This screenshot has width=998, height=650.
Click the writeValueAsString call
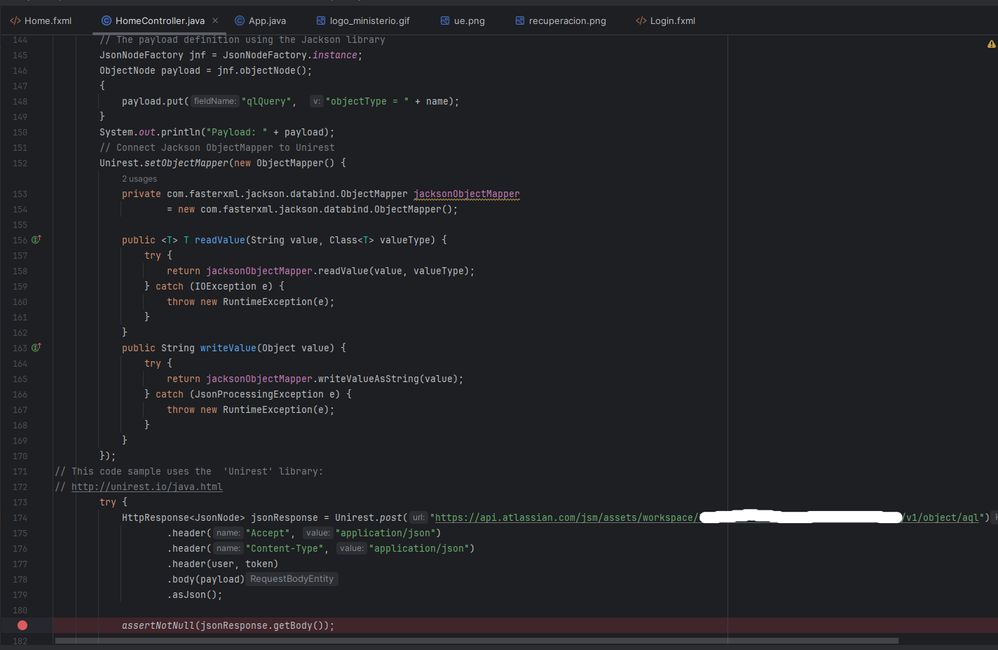coord(368,379)
